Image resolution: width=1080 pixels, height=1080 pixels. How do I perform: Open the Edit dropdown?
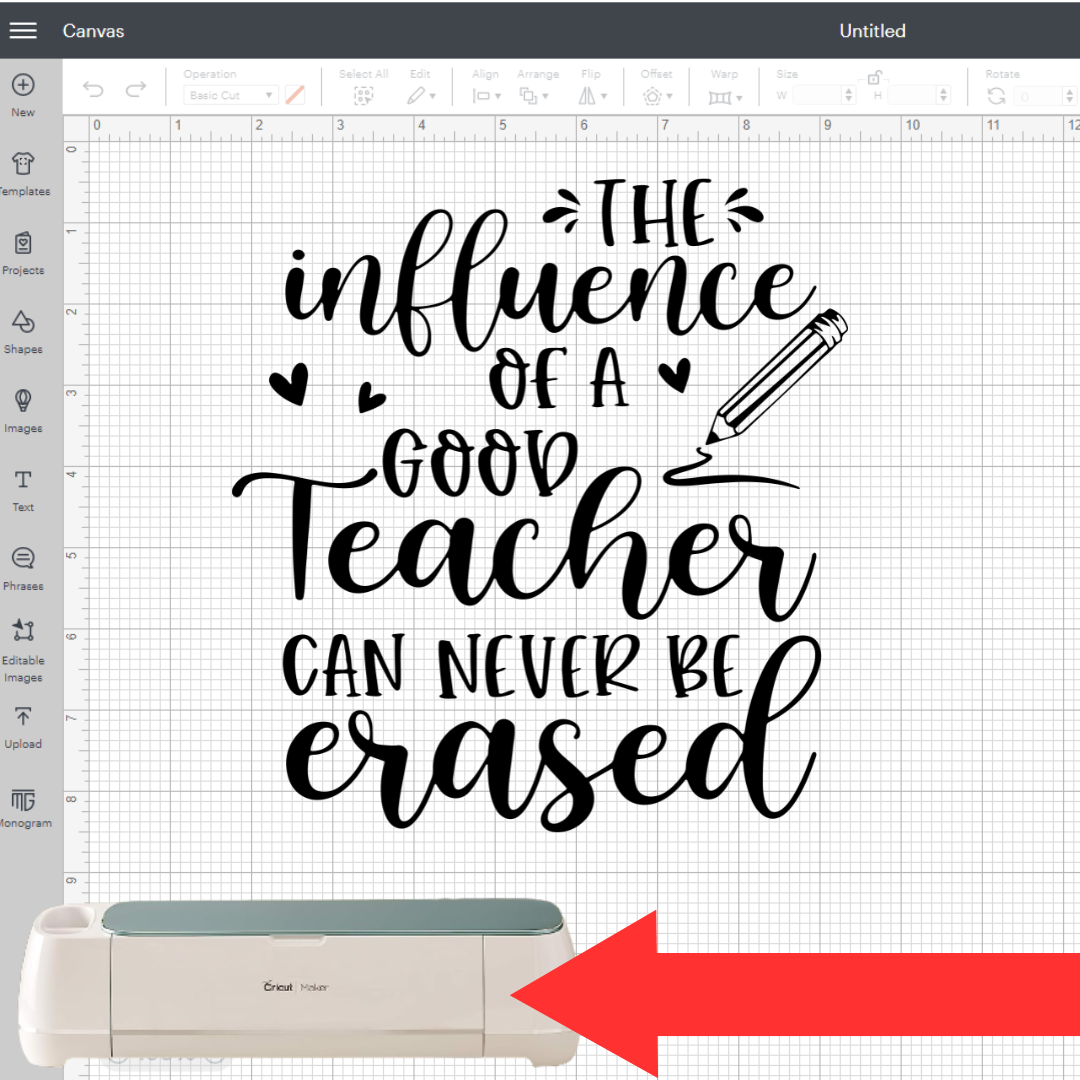pos(421,96)
